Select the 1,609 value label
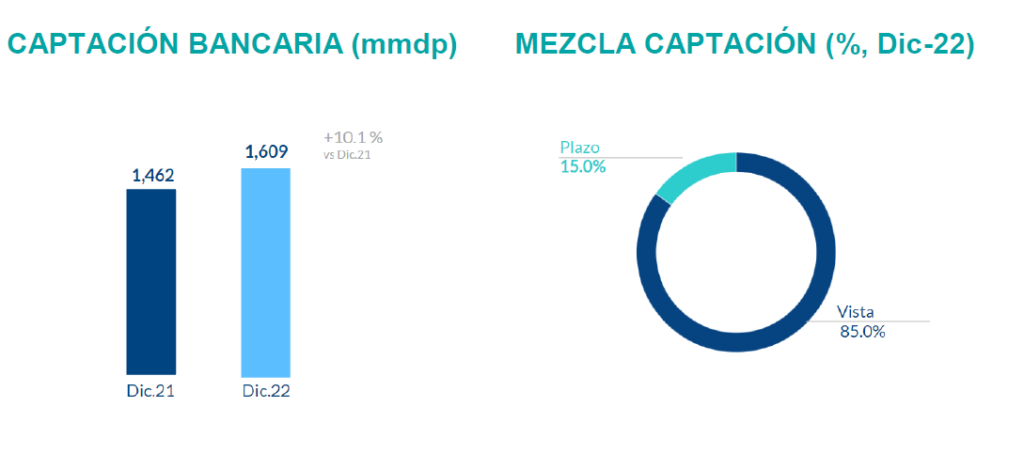The height and width of the screenshot is (454, 1024). point(267,152)
